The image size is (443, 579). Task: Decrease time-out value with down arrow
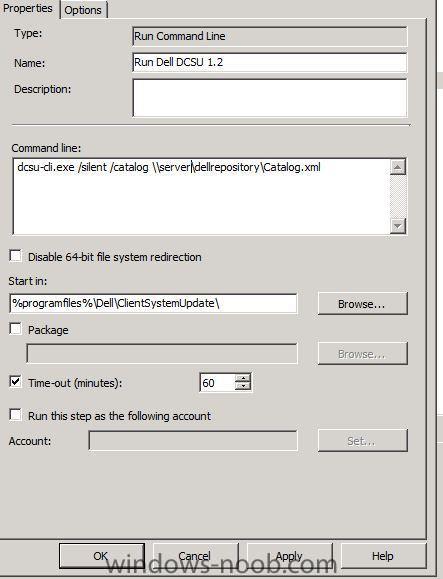(243, 387)
